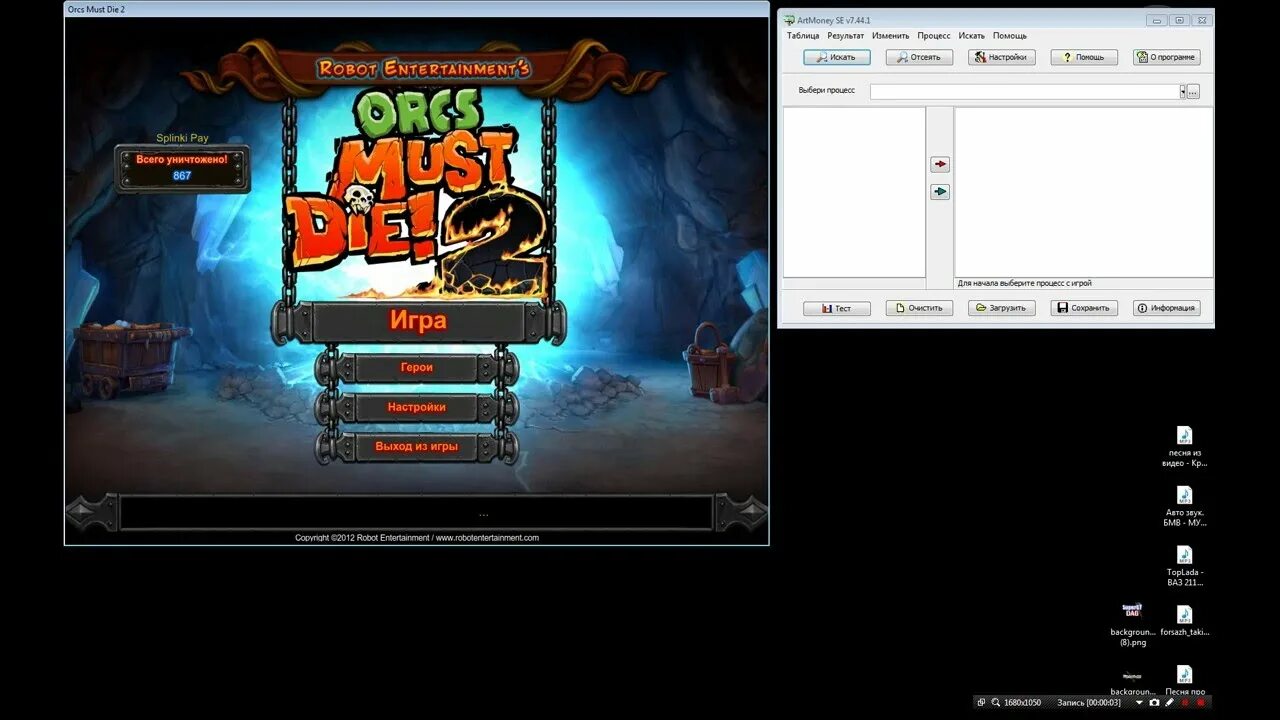Open the Процесс menu
The width and height of the screenshot is (1280, 720).
coord(934,36)
